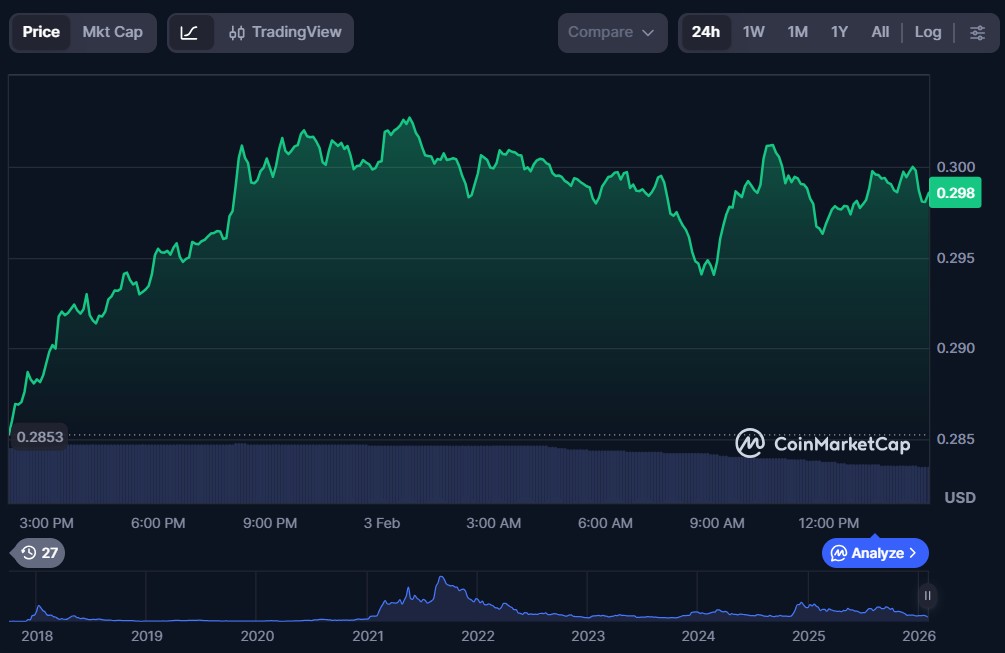Click 2021 peak in the mini timeline

click(x=440, y=582)
